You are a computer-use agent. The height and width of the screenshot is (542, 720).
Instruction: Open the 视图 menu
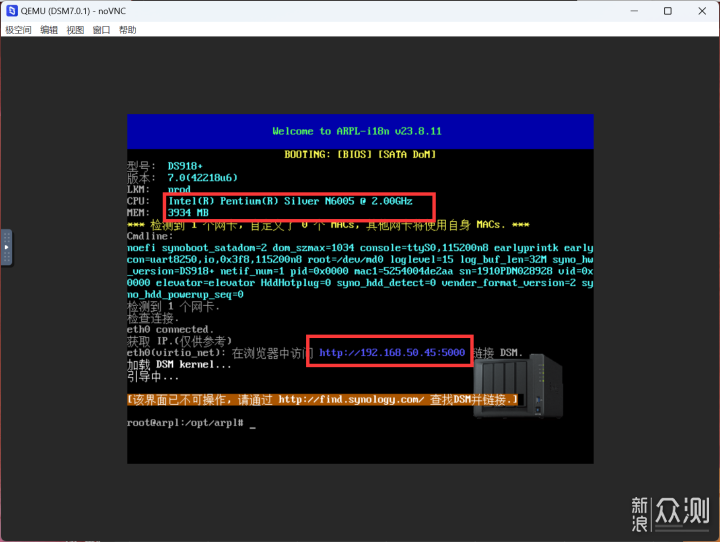(x=75, y=30)
